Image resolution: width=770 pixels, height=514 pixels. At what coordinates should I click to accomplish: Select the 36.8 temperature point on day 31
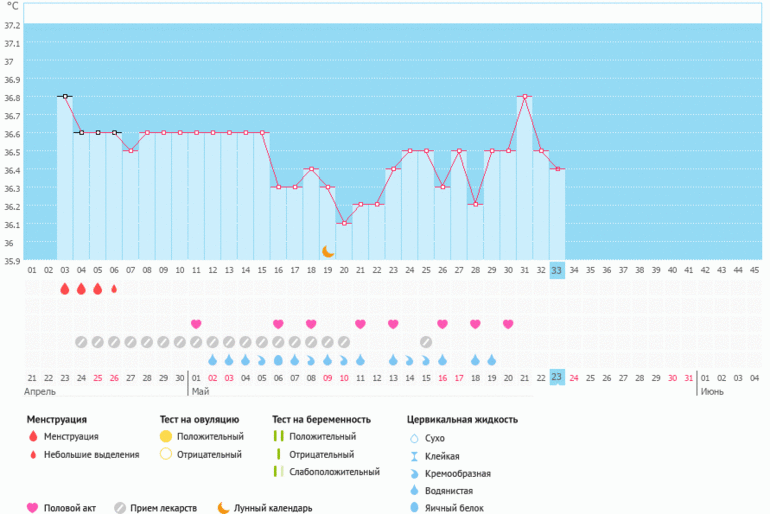point(524,97)
